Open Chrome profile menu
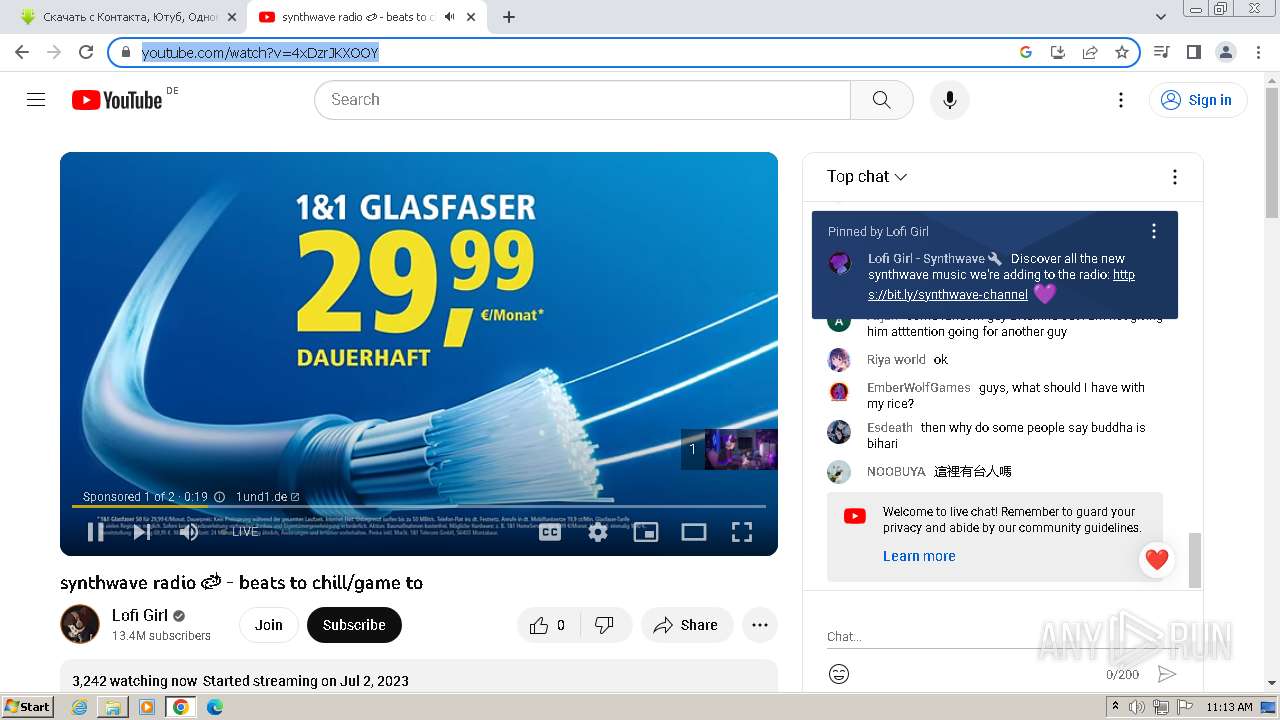The width and height of the screenshot is (1280, 720). [x=1225, y=52]
